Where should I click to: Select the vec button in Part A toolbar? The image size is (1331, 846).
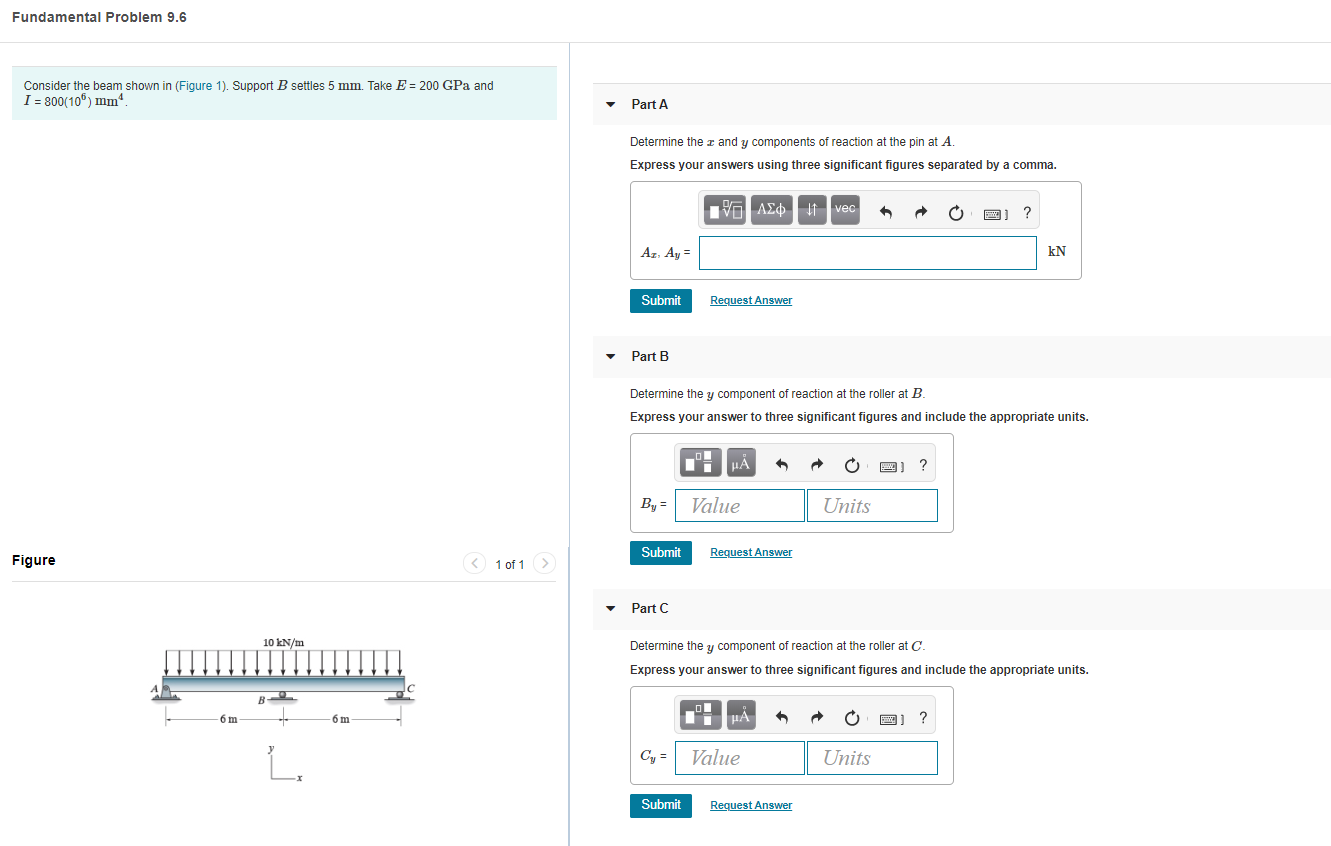845,209
